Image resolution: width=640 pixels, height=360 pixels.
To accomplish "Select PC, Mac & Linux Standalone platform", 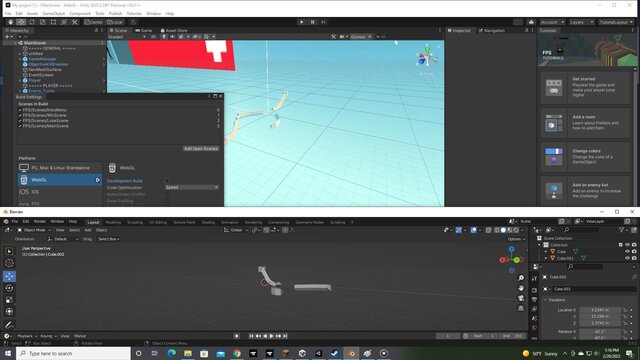I will [x=60, y=168].
